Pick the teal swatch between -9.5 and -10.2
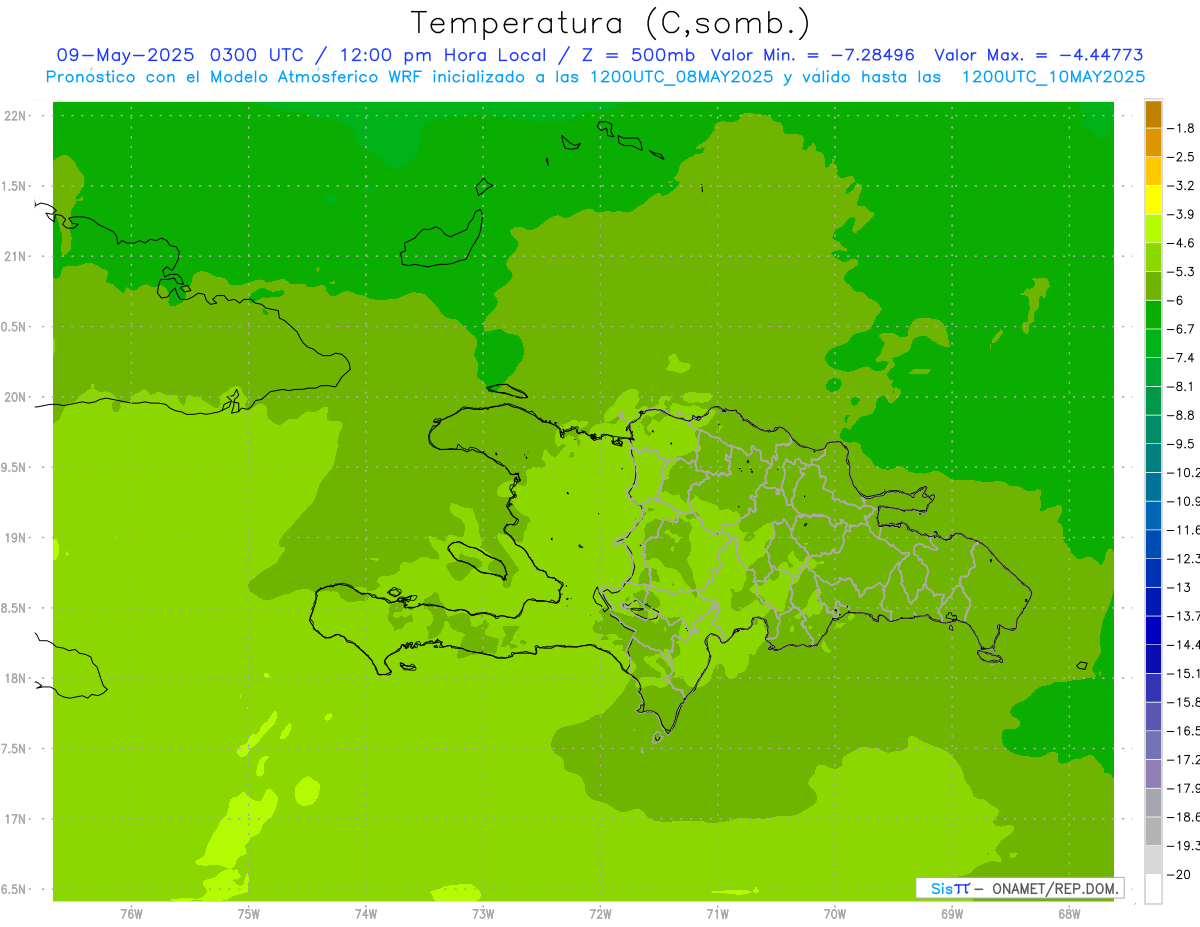The image size is (1200, 927). click(1153, 458)
